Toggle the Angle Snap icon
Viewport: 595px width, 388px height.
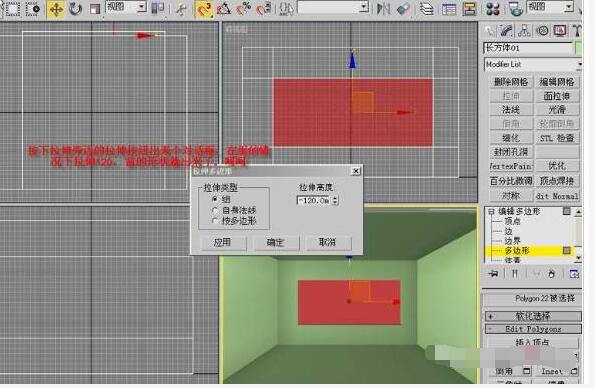(224, 8)
